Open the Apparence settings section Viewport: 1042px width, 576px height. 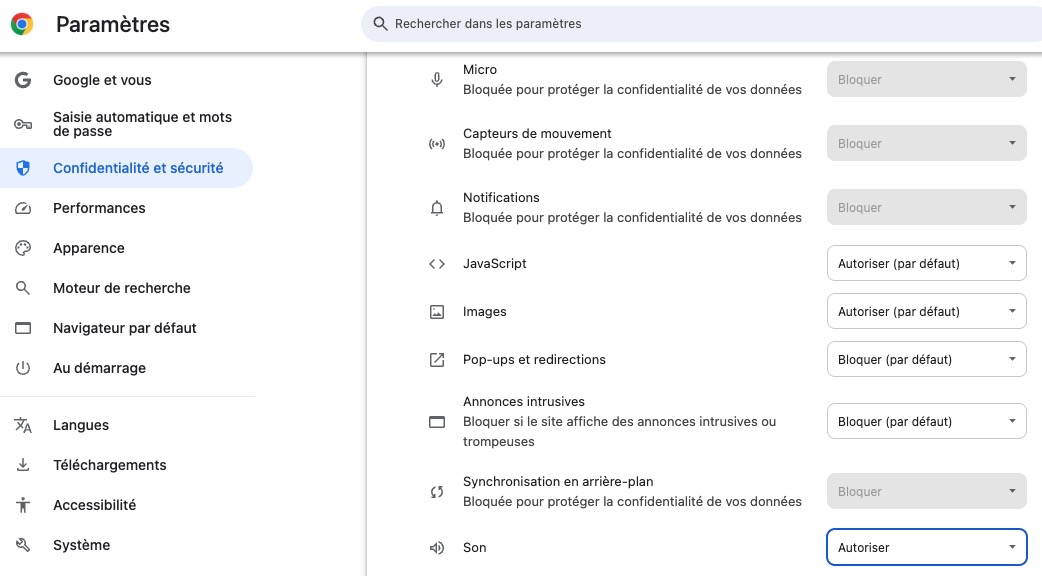point(89,248)
